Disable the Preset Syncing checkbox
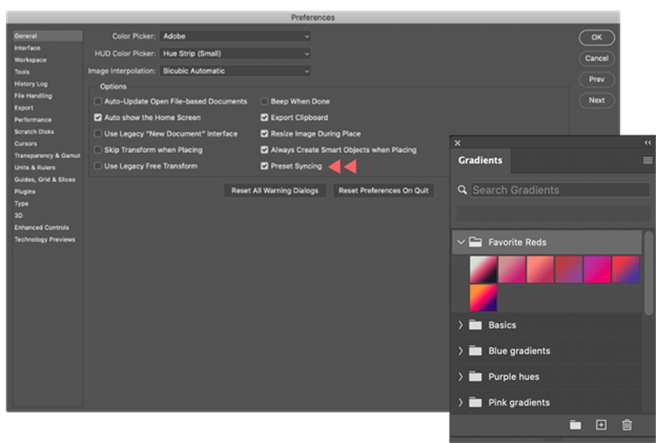Image resolution: width=656 pixels, height=443 pixels. click(x=265, y=166)
